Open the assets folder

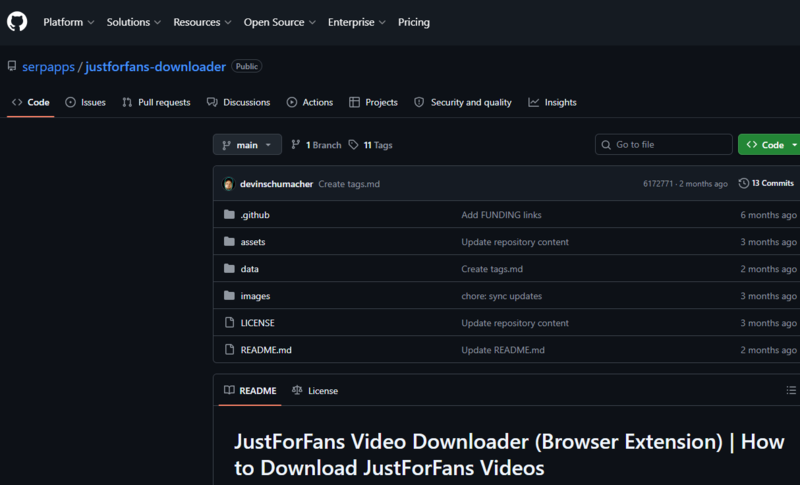tap(253, 242)
